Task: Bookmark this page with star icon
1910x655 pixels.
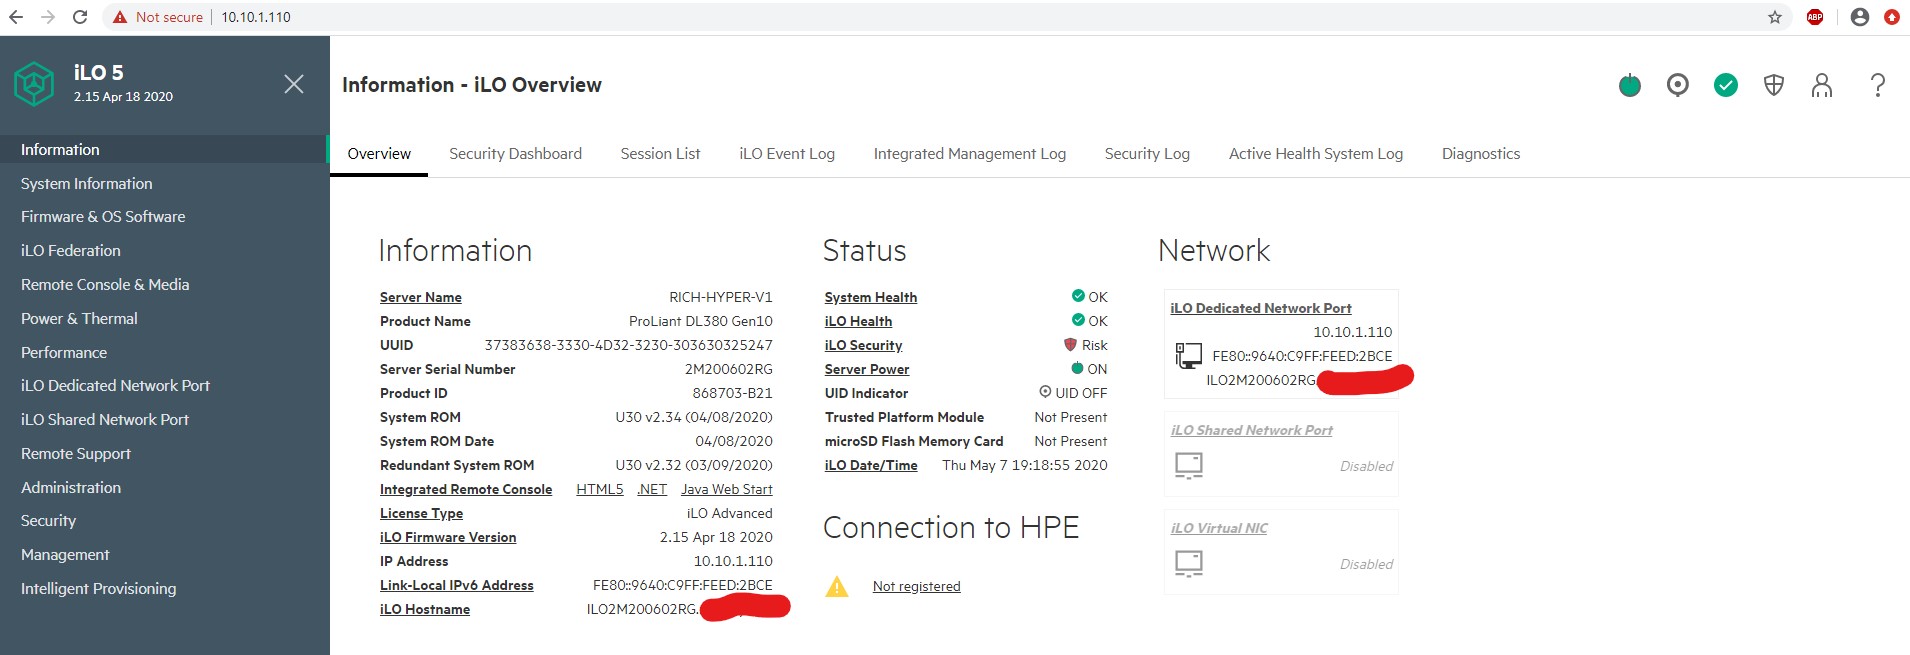Action: click(x=1775, y=17)
